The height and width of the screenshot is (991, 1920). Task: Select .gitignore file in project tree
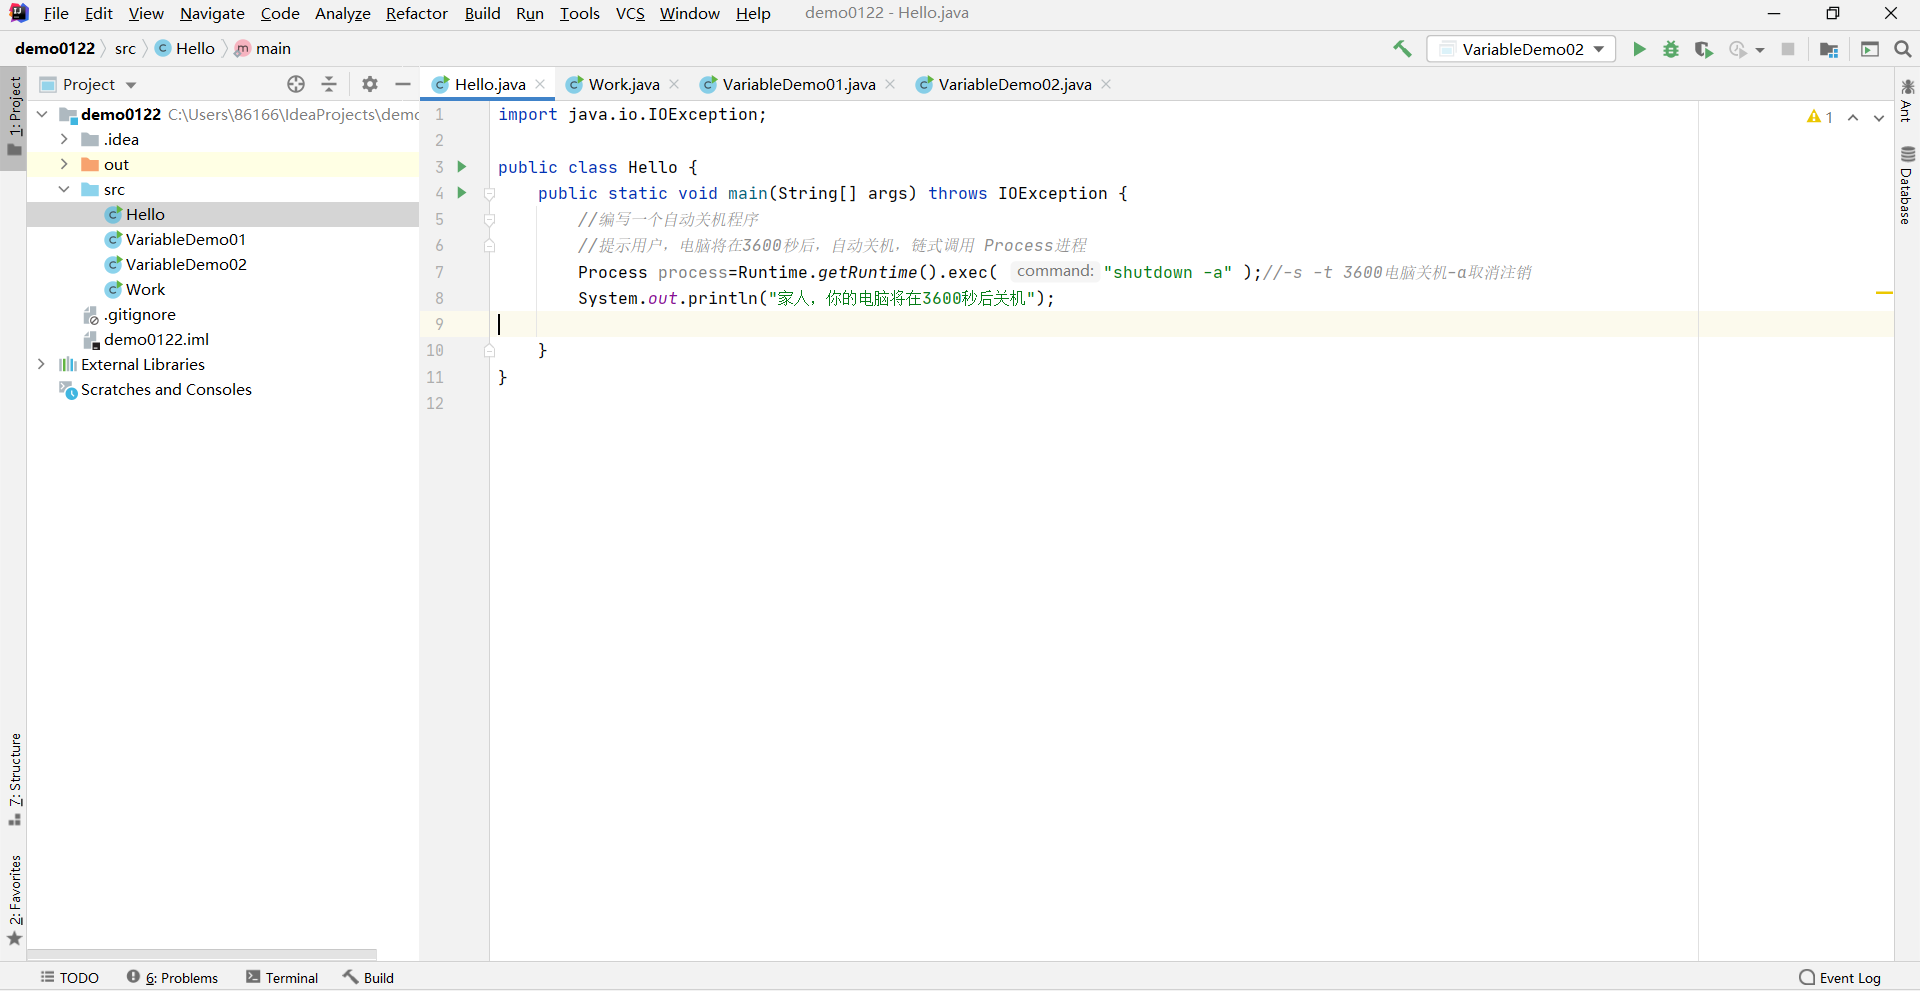(x=139, y=314)
